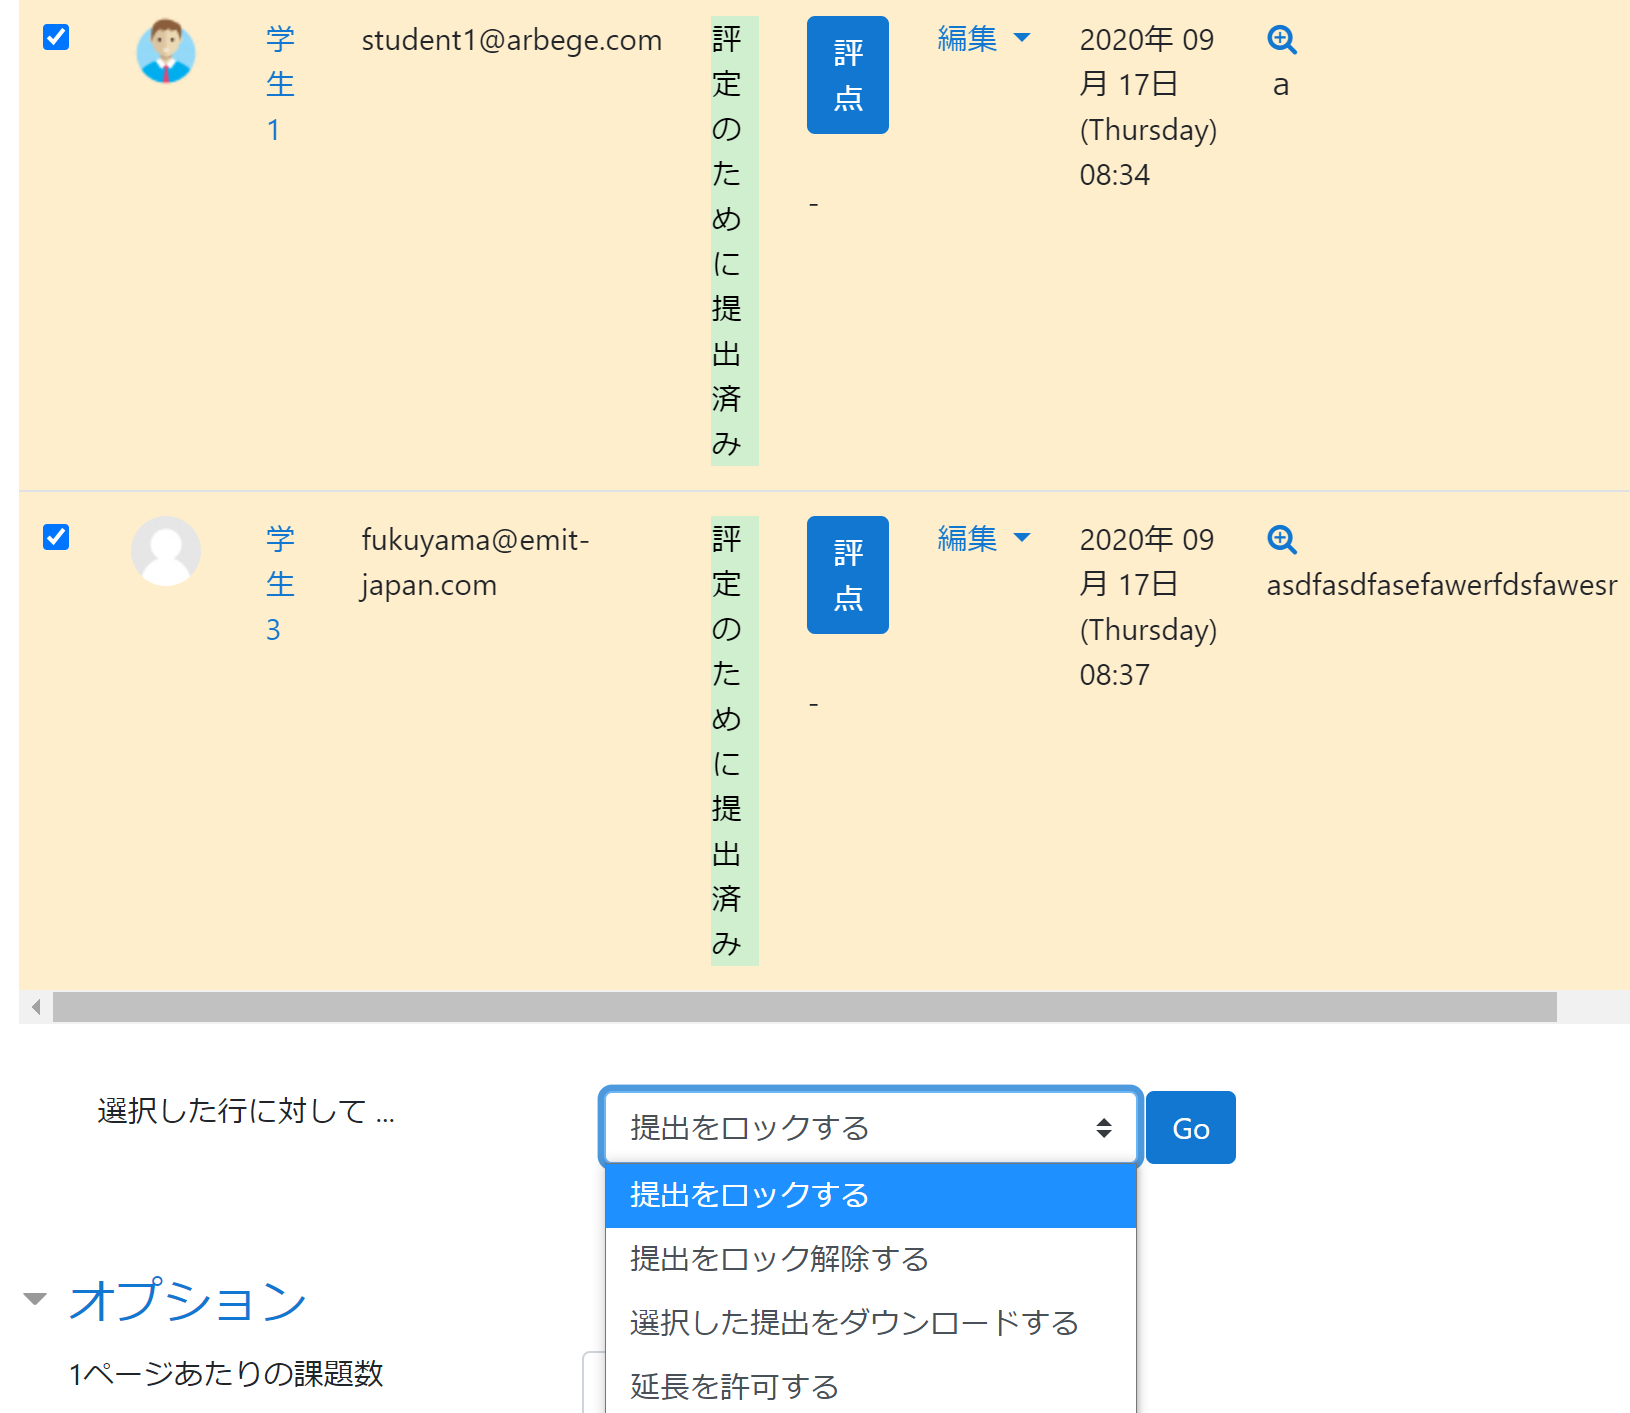Click the asdfasdfasefawerfdsfawesr submission text

click(1442, 585)
